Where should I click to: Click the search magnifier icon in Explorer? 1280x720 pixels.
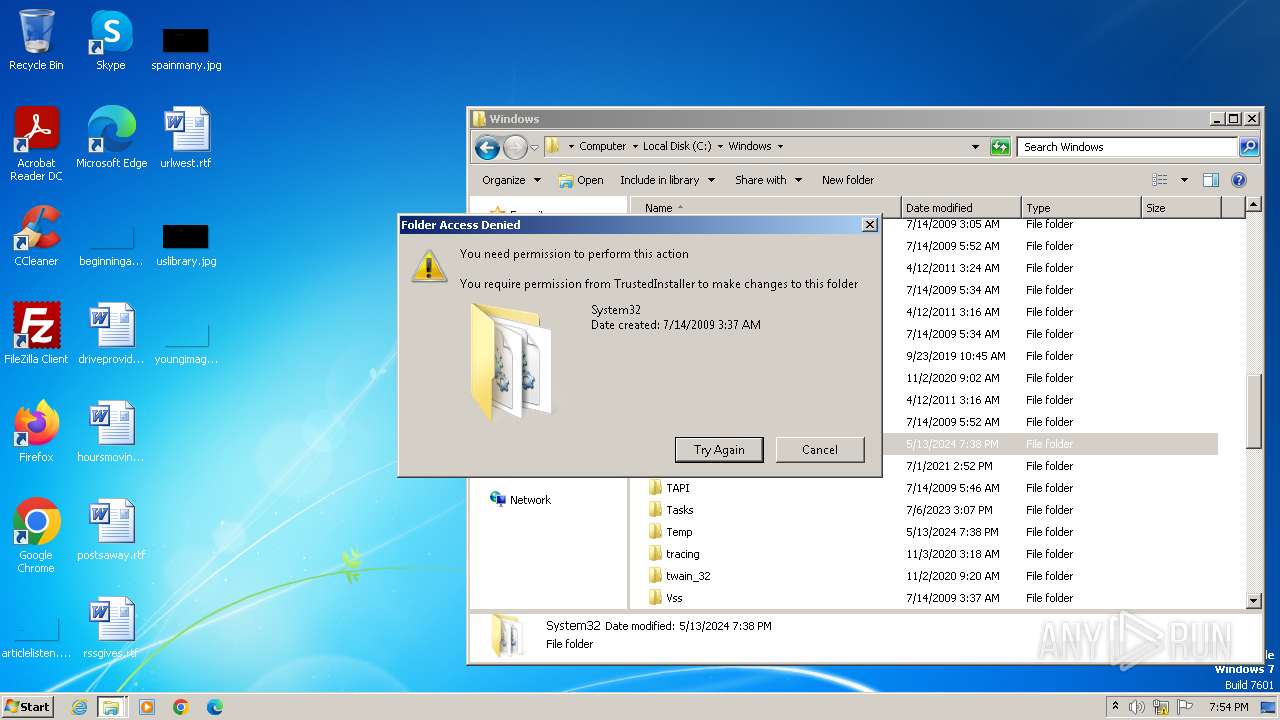point(1249,147)
